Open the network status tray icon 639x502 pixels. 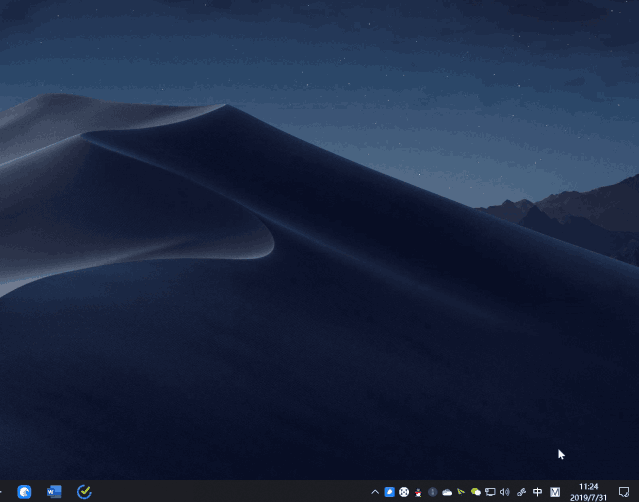[x=490, y=492]
